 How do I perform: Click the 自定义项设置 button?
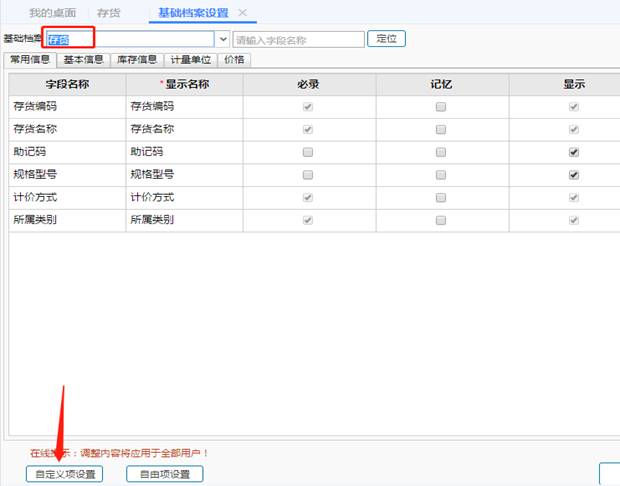(x=64, y=474)
